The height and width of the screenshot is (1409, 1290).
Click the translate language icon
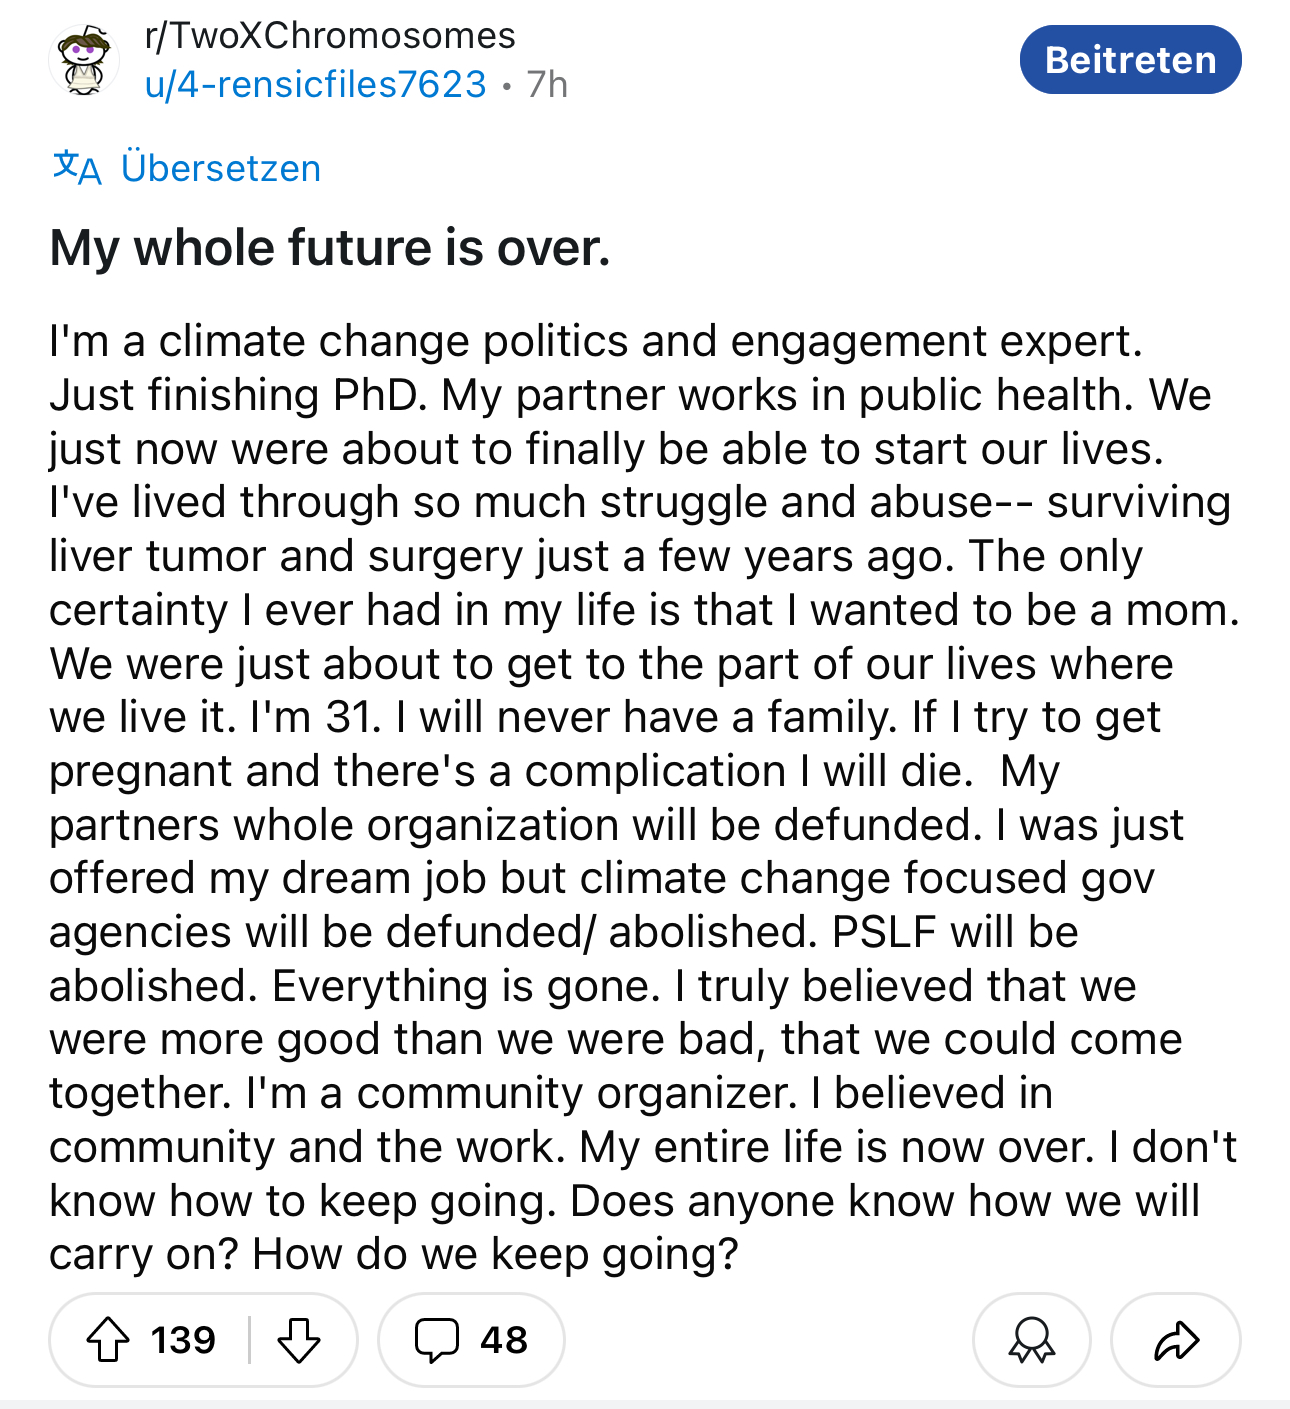(x=77, y=167)
